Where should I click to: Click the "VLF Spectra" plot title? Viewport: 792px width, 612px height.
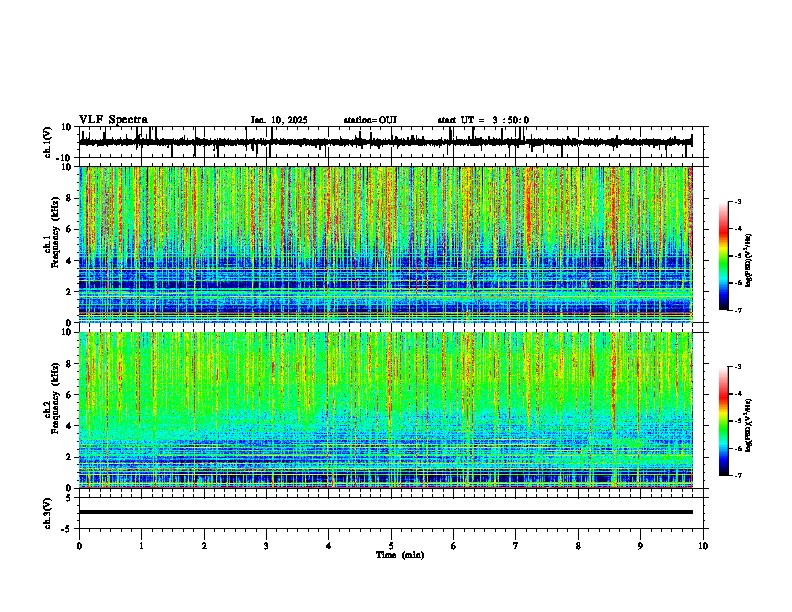[113, 120]
